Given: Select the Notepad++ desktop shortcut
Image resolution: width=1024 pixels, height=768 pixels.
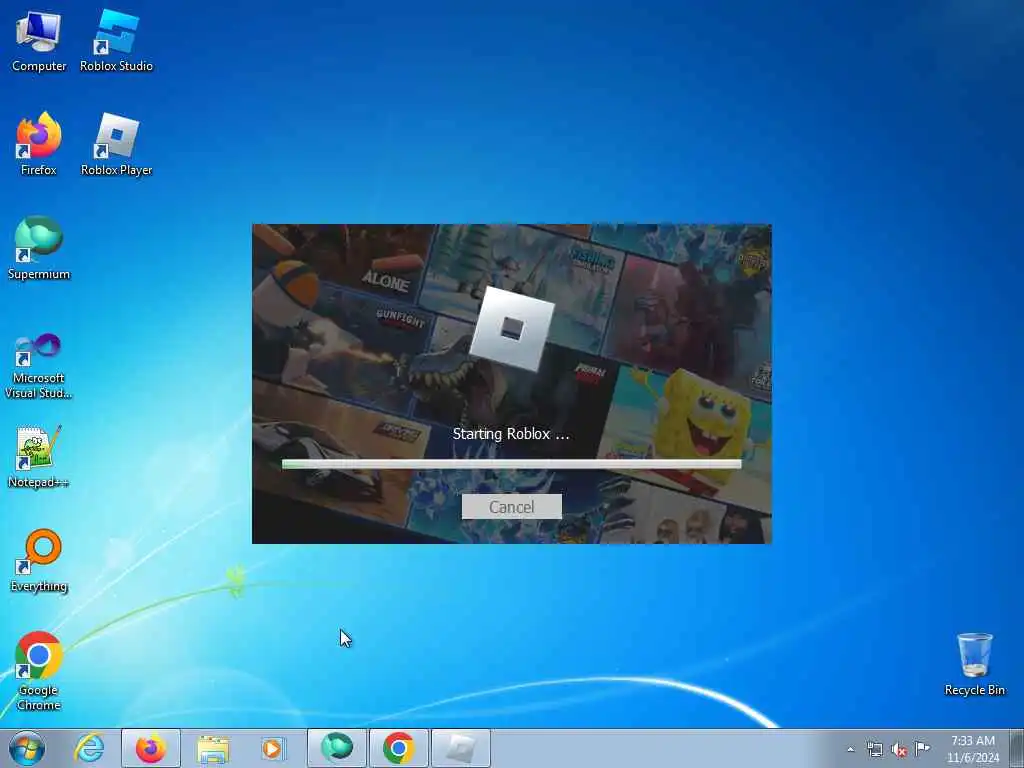Looking at the screenshot, I should pos(39,457).
